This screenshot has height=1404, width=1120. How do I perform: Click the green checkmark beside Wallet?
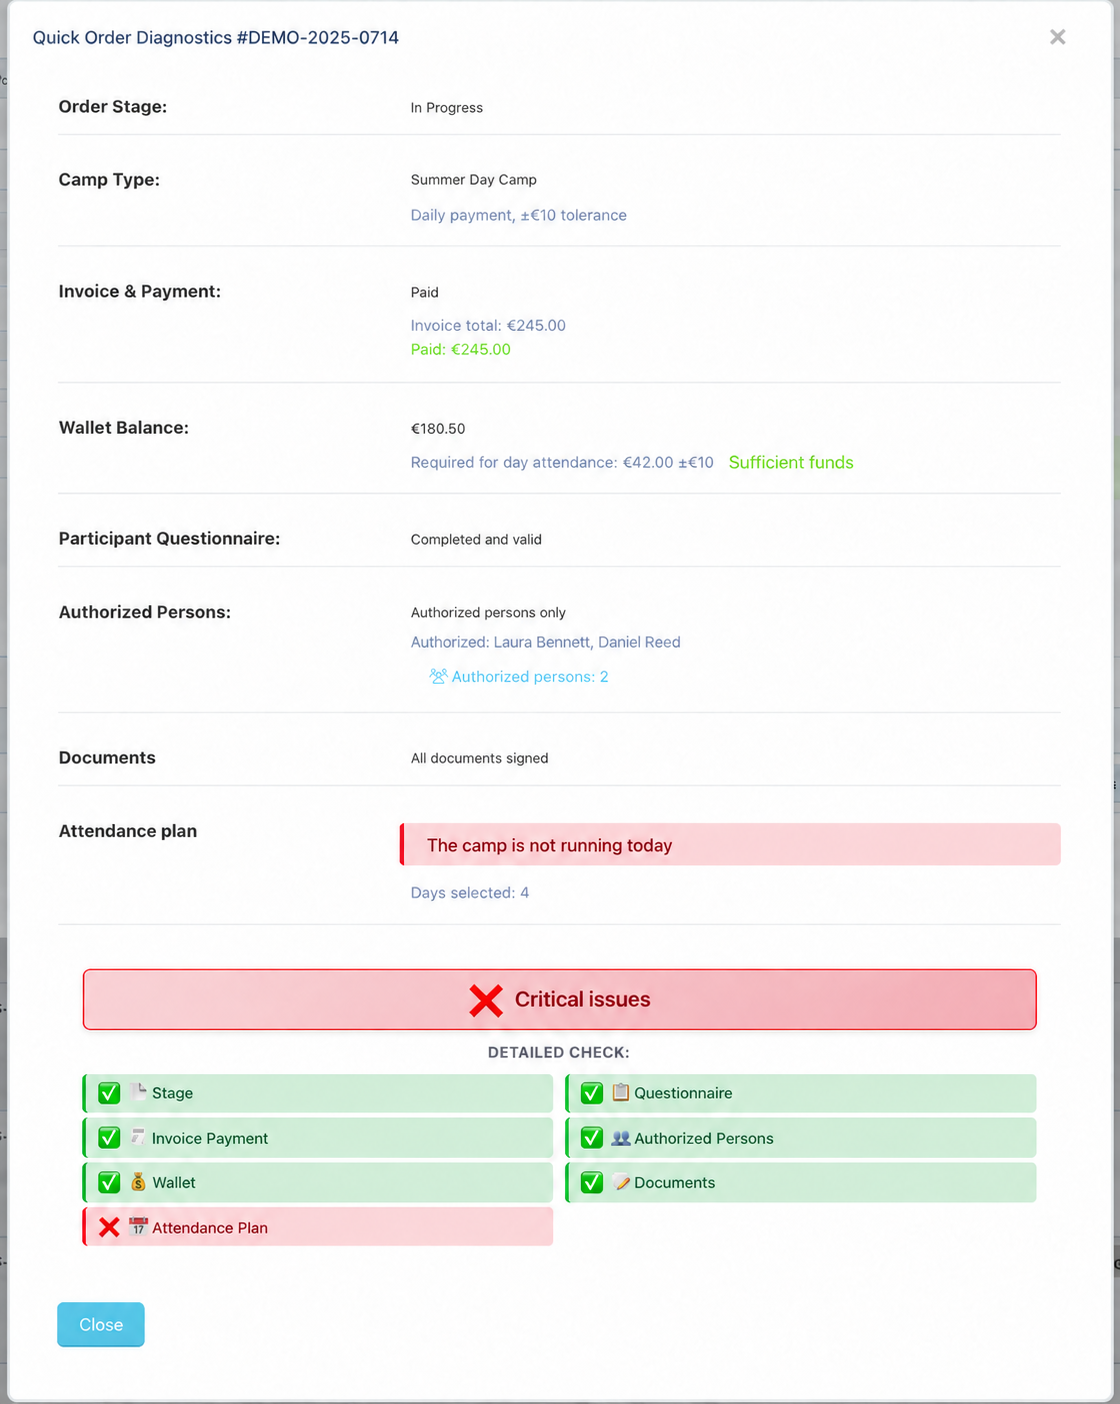tap(109, 1182)
